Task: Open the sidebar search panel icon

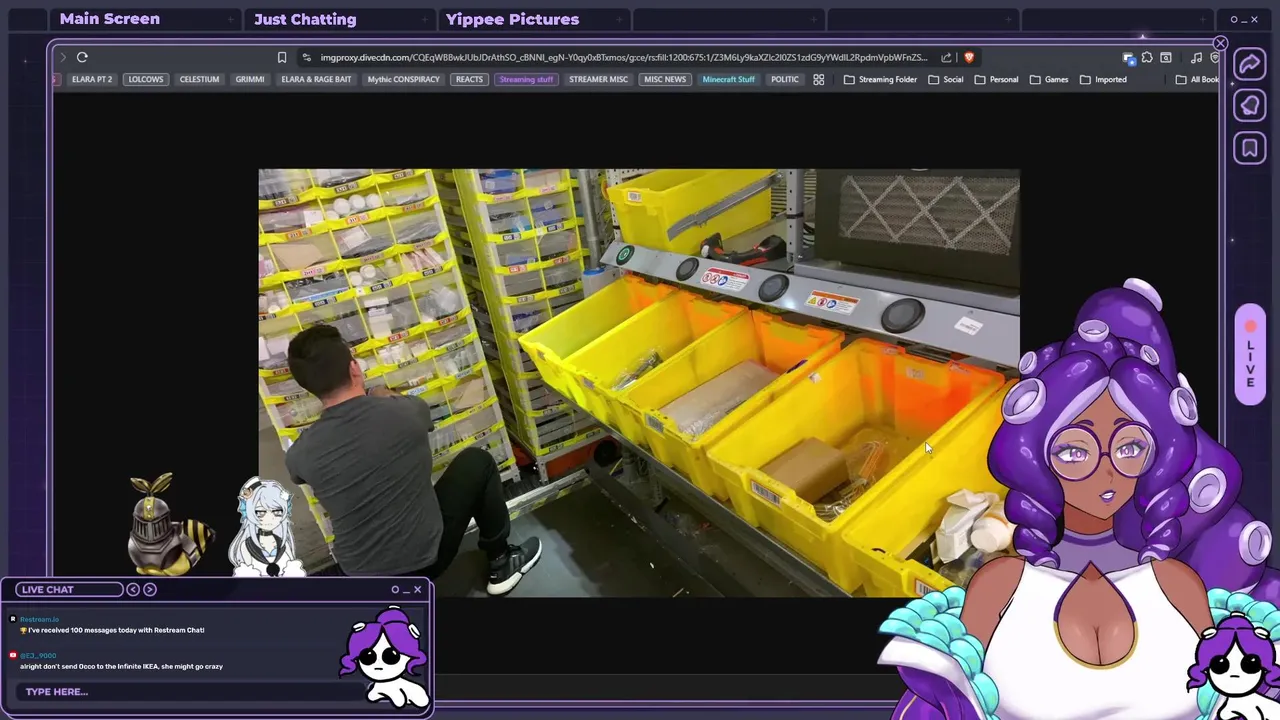Action: [x=1166, y=57]
